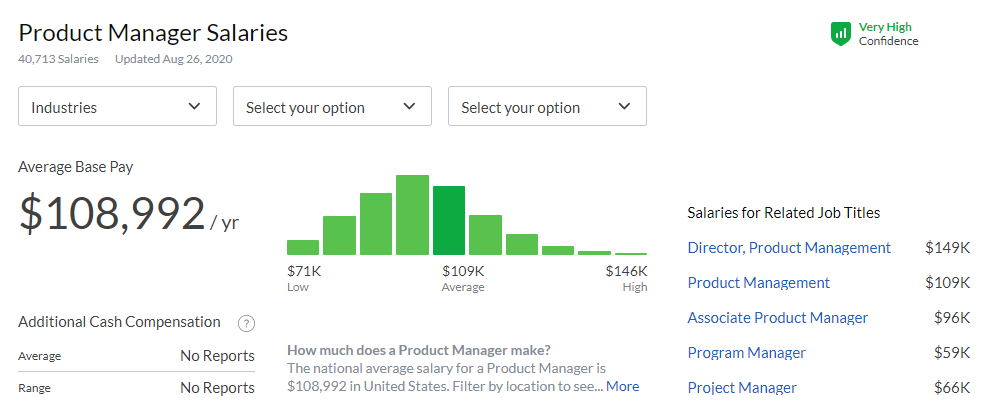The width and height of the screenshot is (985, 415).
Task: Click the third histogram bar from the left
Action: point(376,224)
